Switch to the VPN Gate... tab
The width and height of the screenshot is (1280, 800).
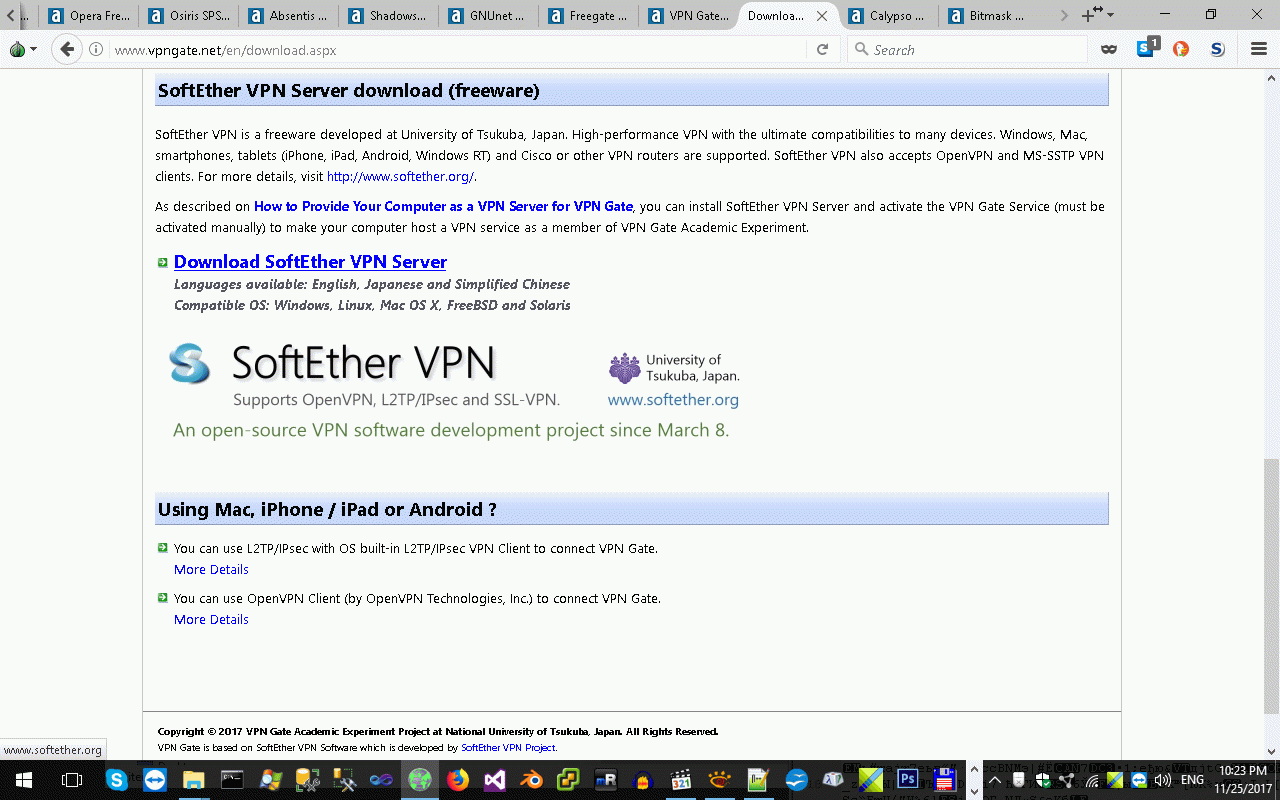coord(689,16)
